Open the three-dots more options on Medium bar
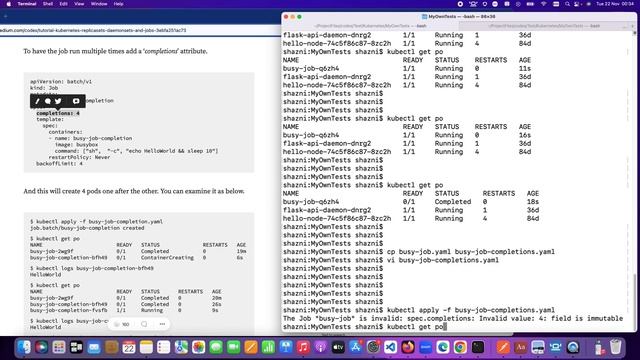The height and width of the screenshot is (360, 640). coord(162,324)
